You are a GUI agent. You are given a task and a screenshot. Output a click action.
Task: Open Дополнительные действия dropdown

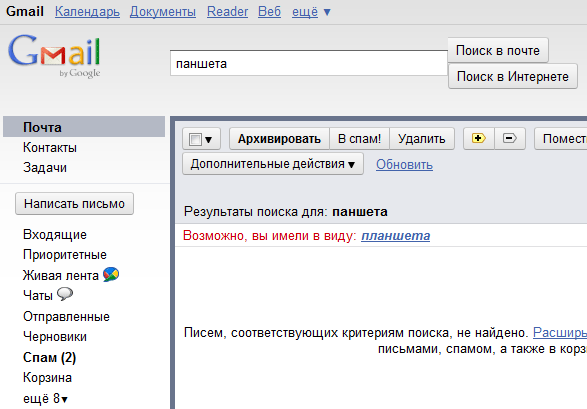tap(273, 164)
